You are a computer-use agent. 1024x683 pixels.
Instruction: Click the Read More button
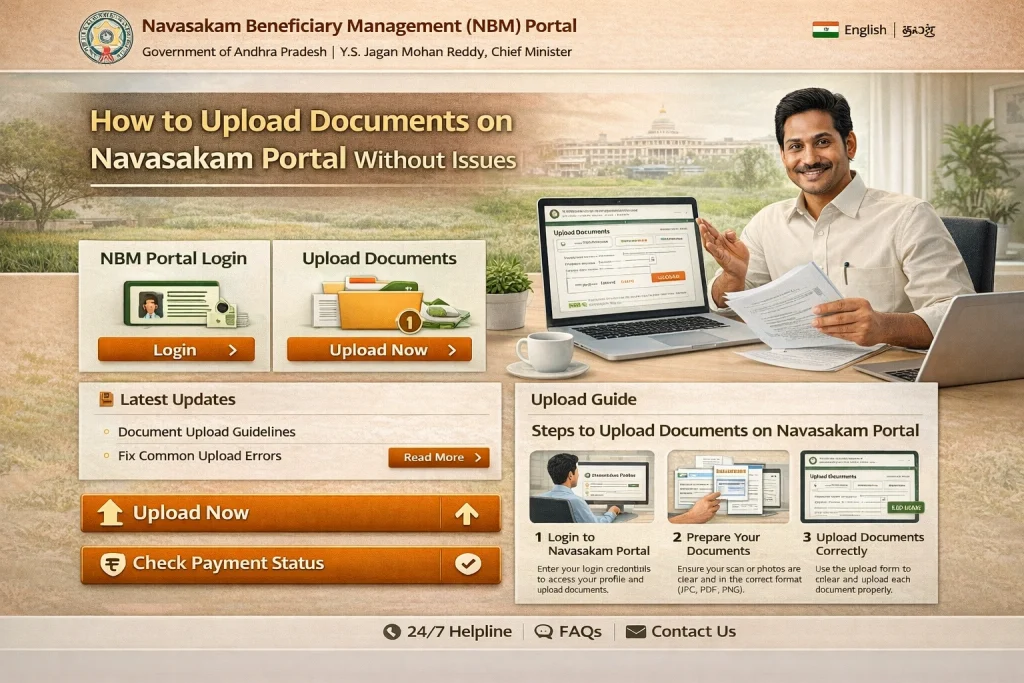(x=439, y=457)
